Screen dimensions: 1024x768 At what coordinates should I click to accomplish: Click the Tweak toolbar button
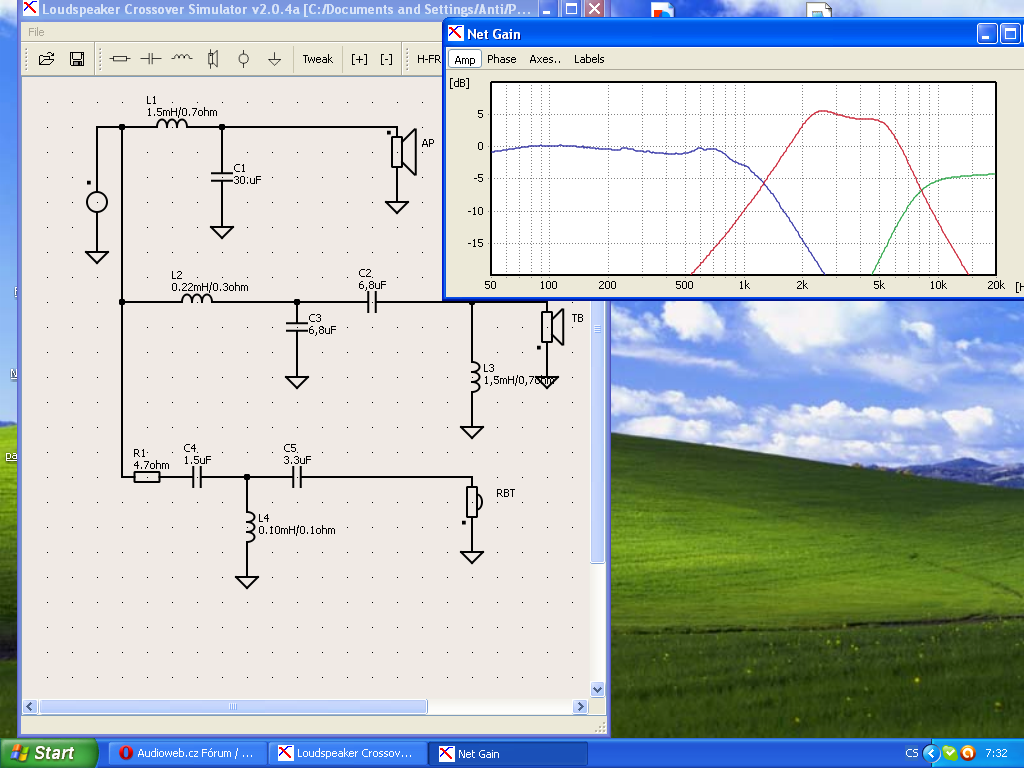pos(317,59)
